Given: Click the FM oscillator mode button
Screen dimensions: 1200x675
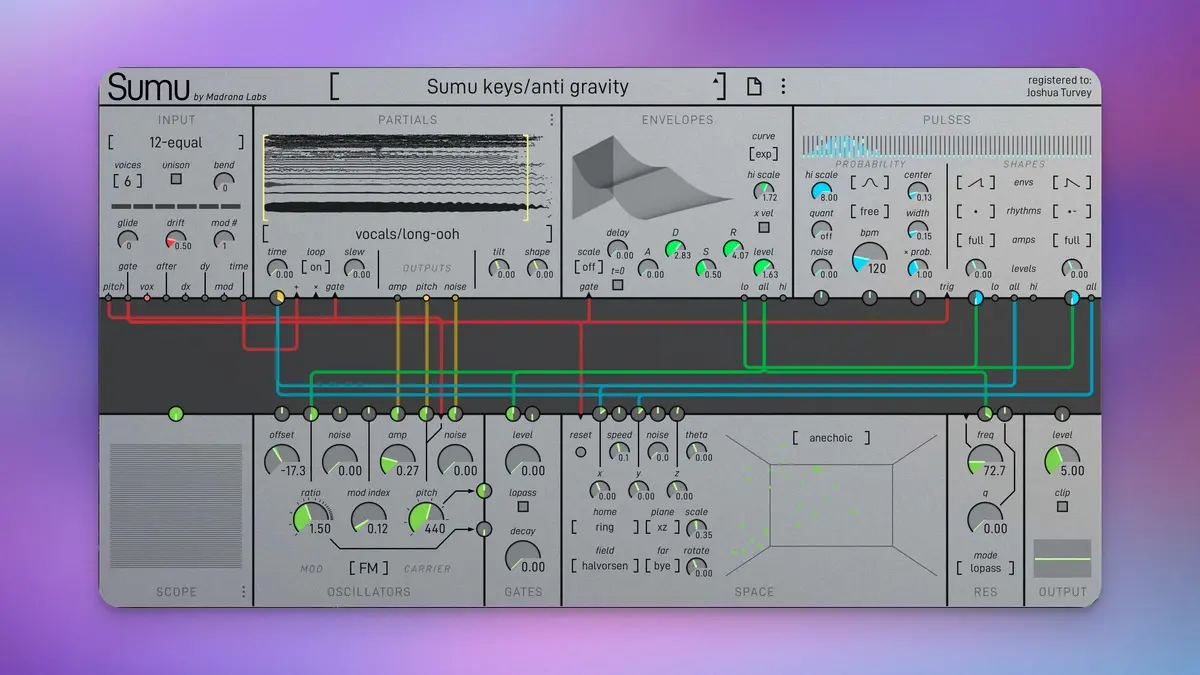Looking at the screenshot, I should (x=369, y=568).
